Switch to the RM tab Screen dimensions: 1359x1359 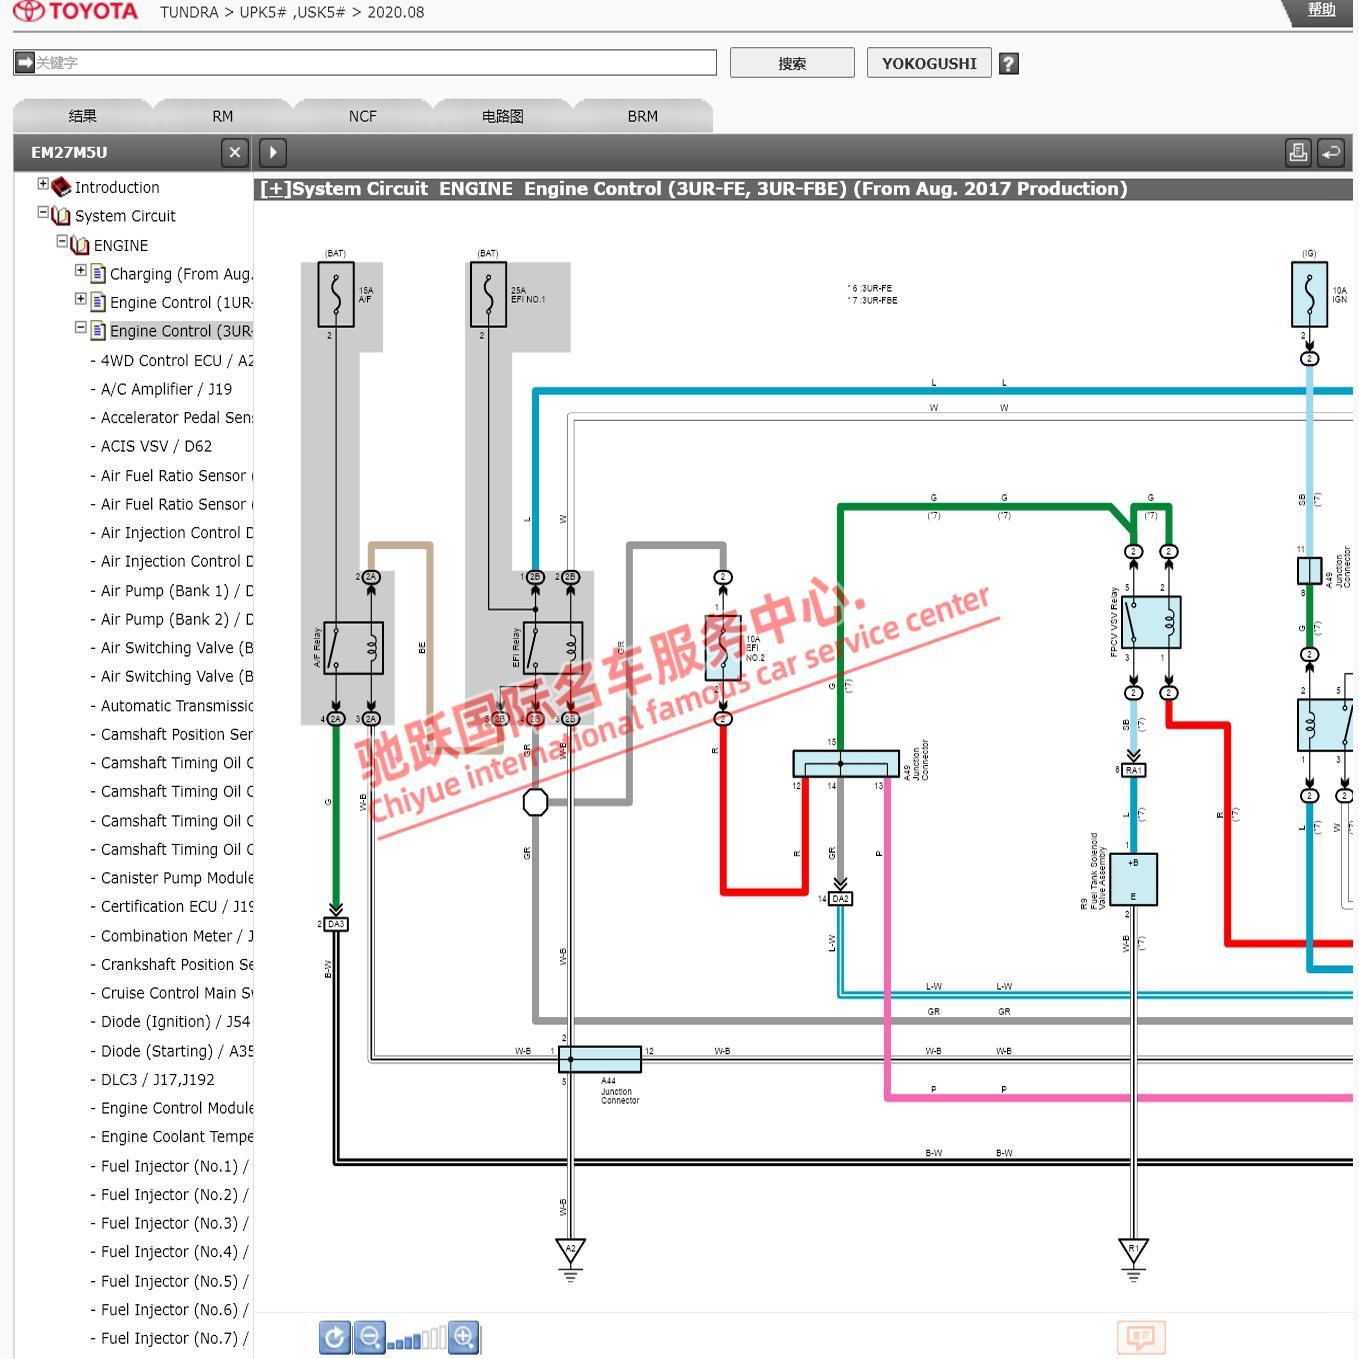coord(223,116)
